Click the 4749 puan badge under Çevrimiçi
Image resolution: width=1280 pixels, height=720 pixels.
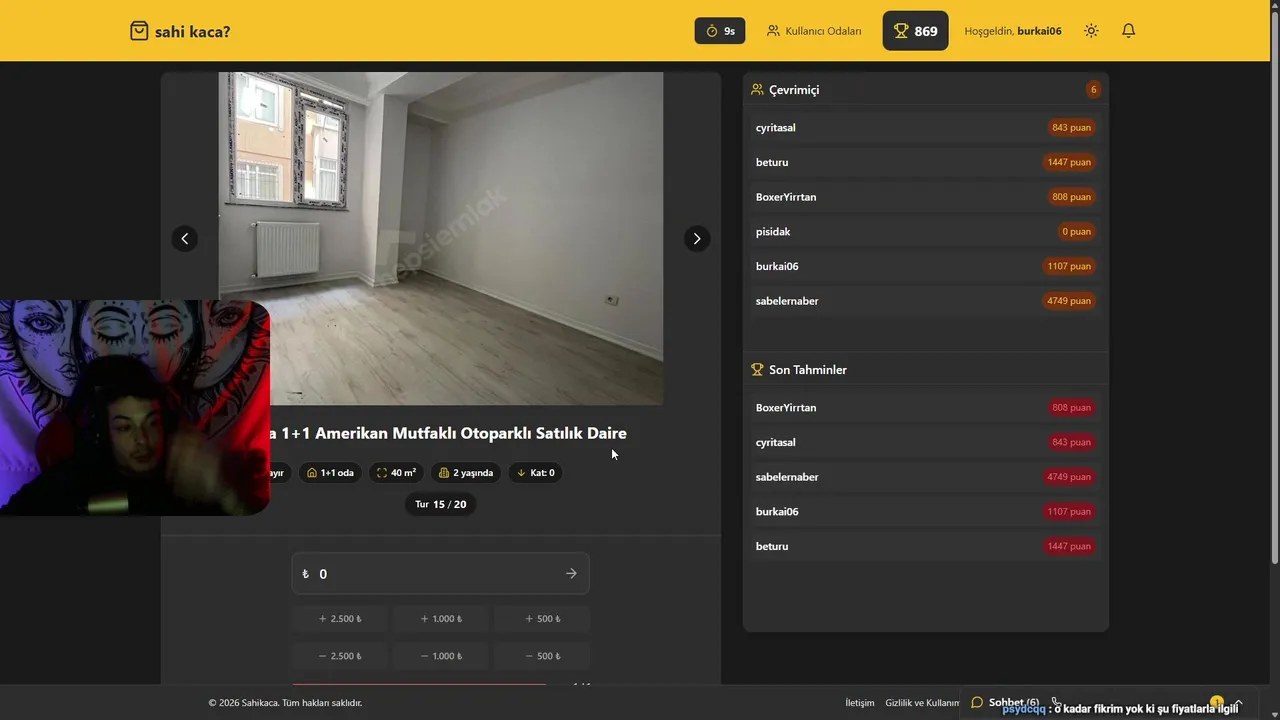click(x=1069, y=301)
